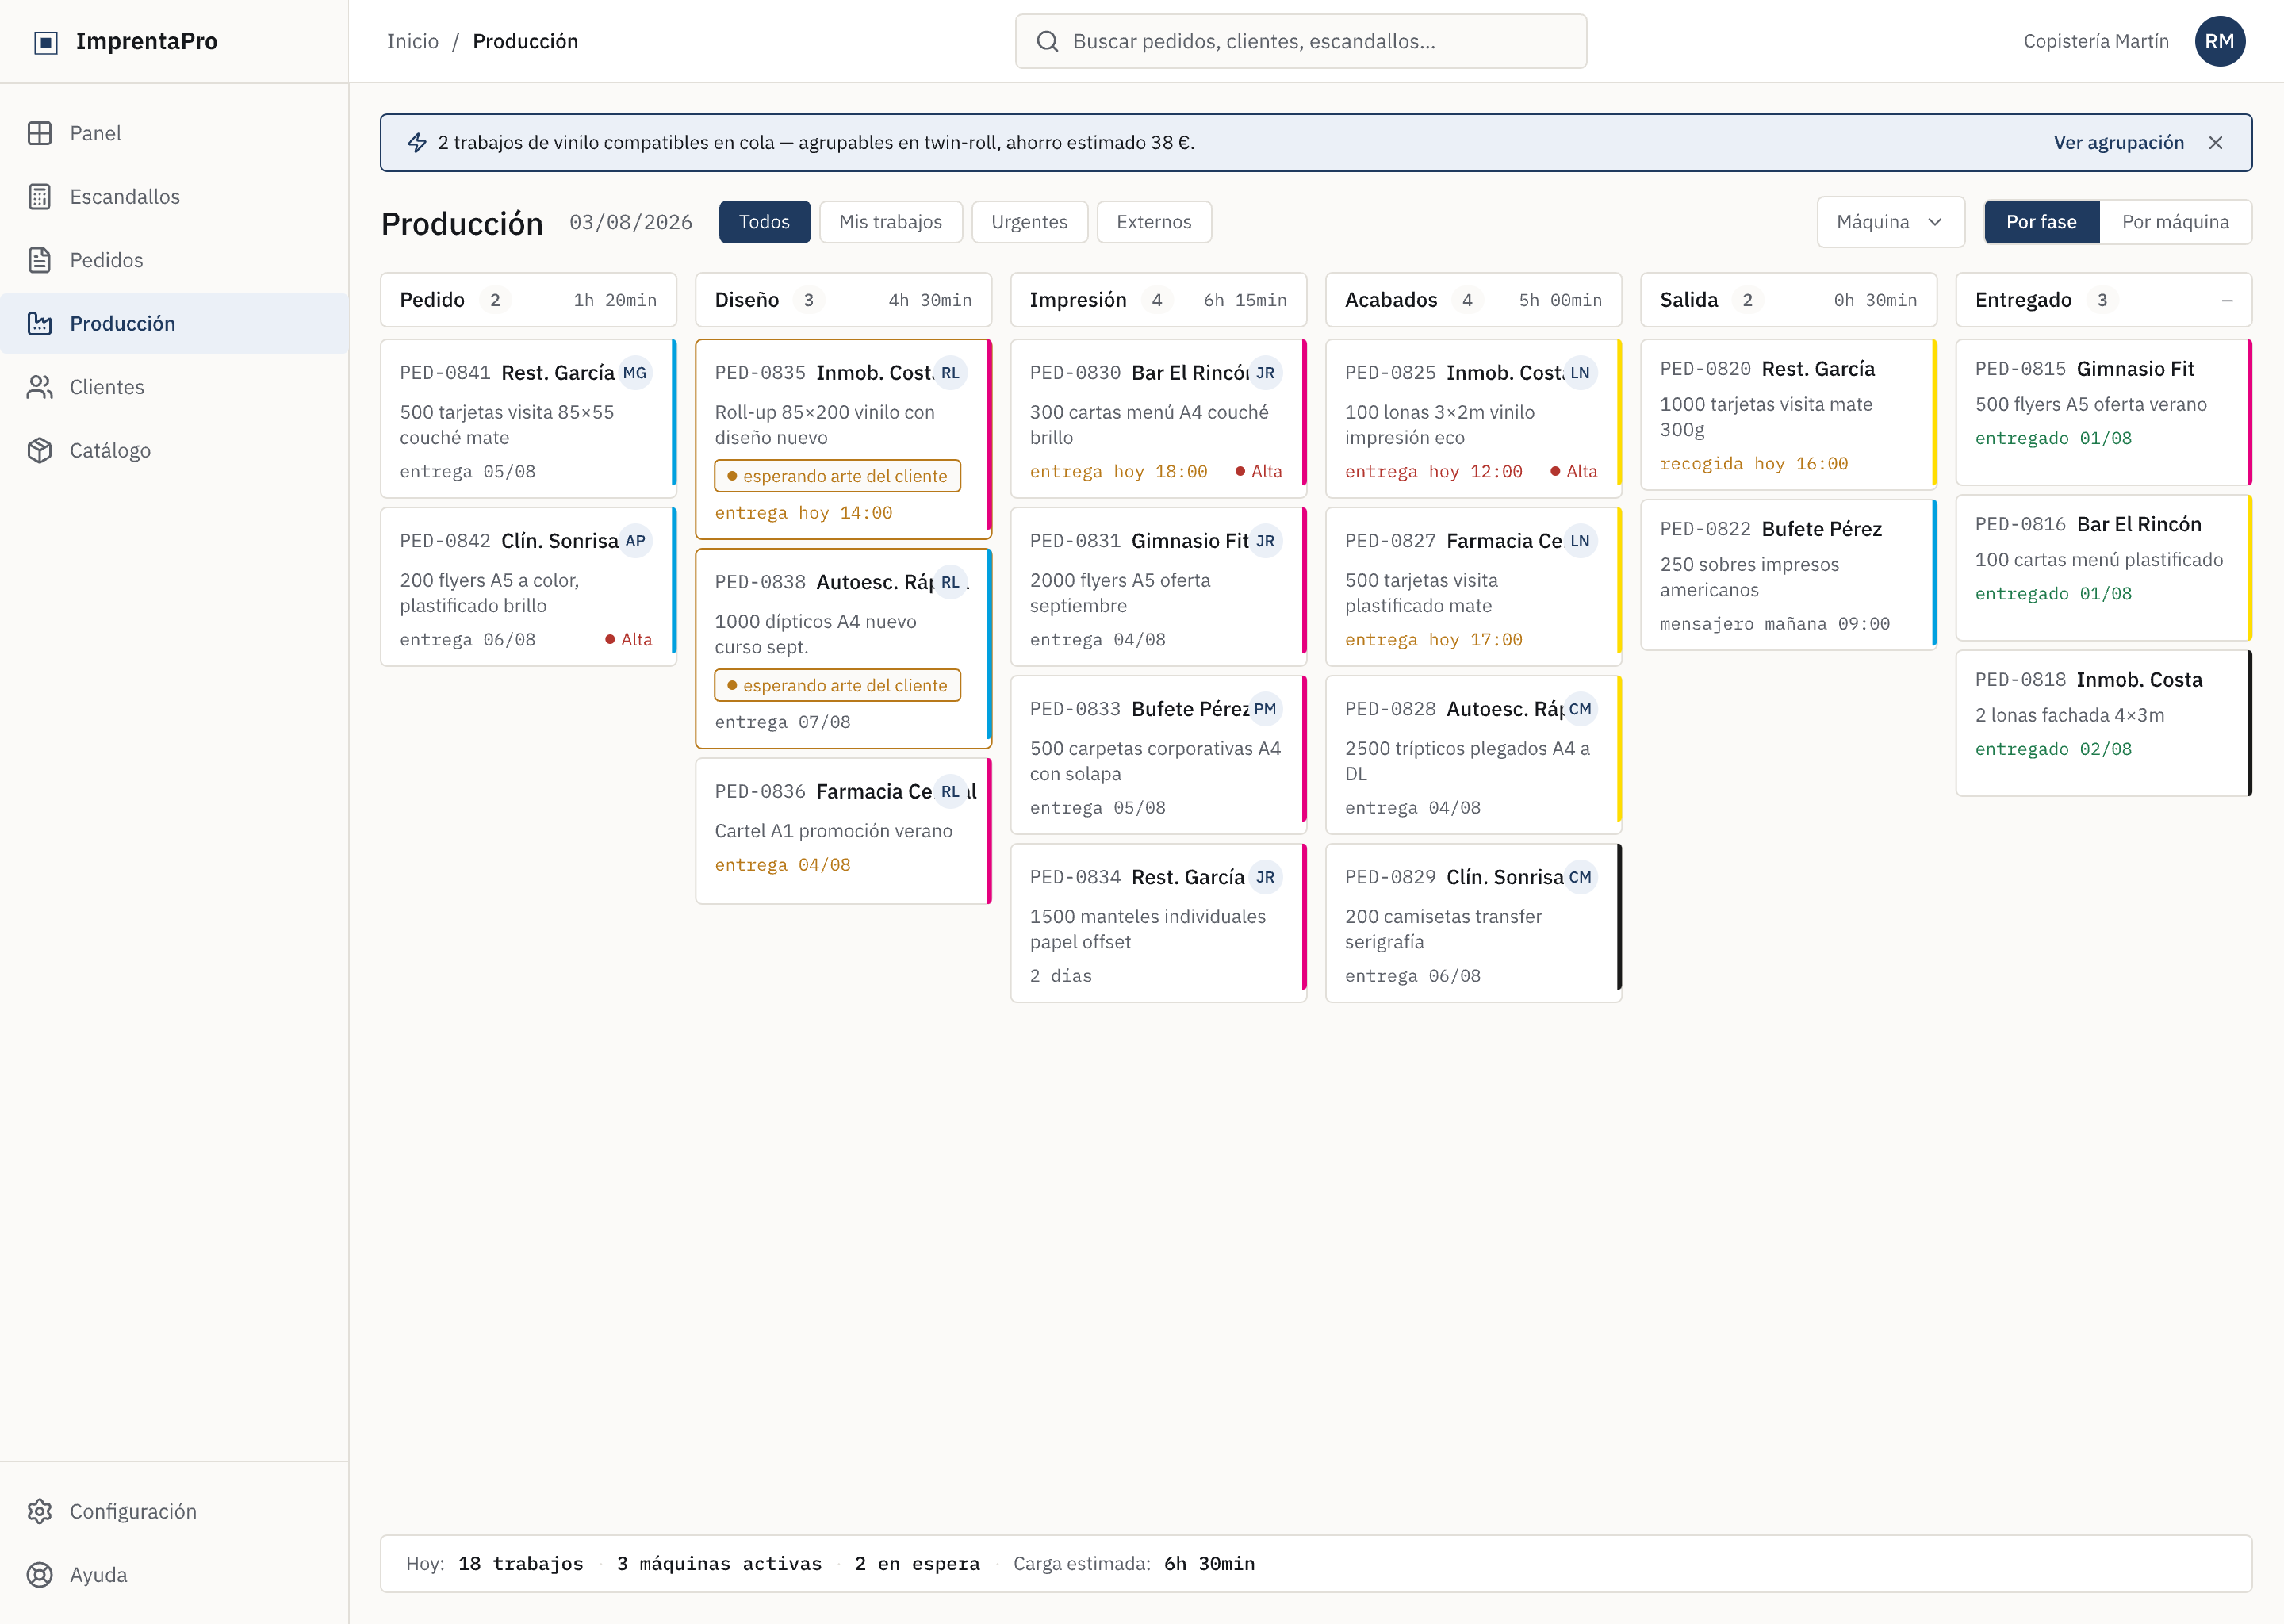Open Ayuda page

pos(174,1575)
